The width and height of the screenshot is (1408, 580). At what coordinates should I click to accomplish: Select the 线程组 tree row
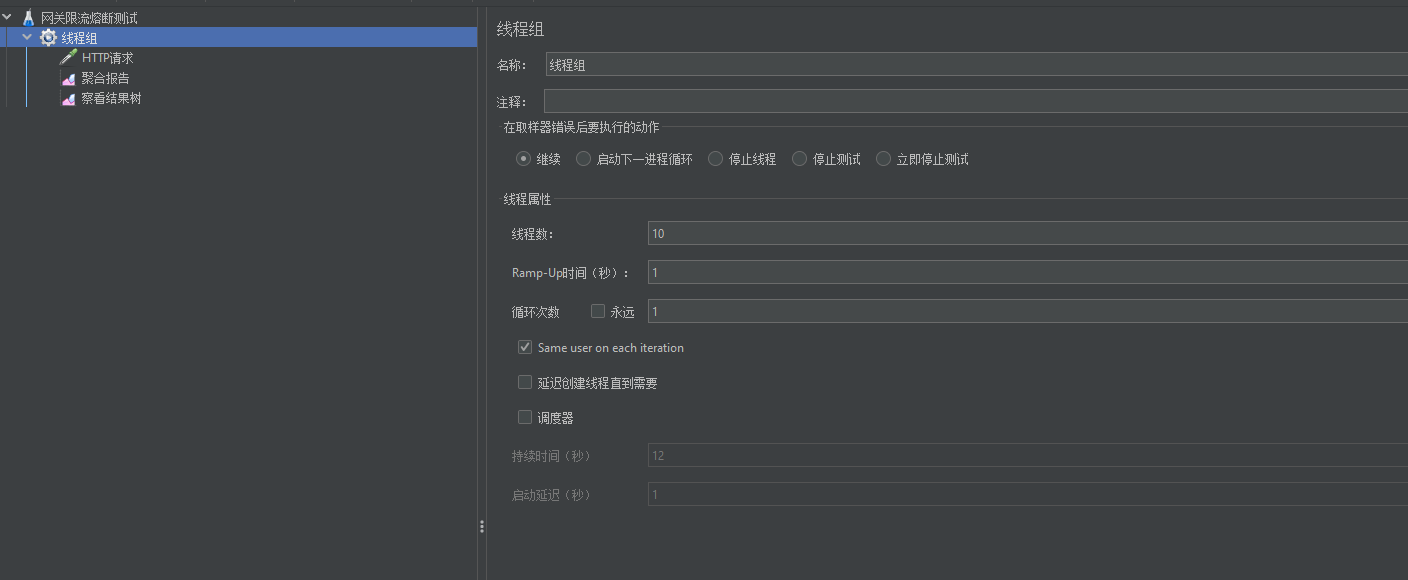238,37
